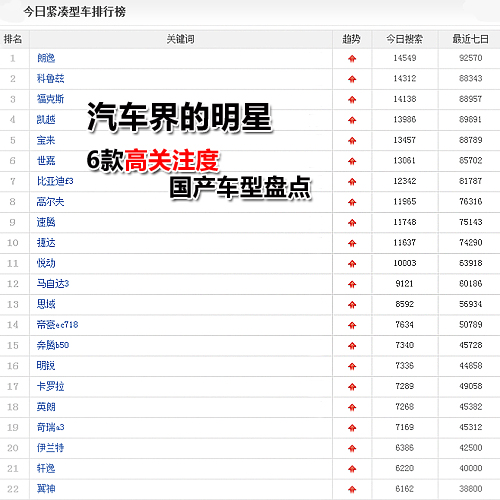
Task: Click the 关键词 column header
Action: (x=180, y=39)
